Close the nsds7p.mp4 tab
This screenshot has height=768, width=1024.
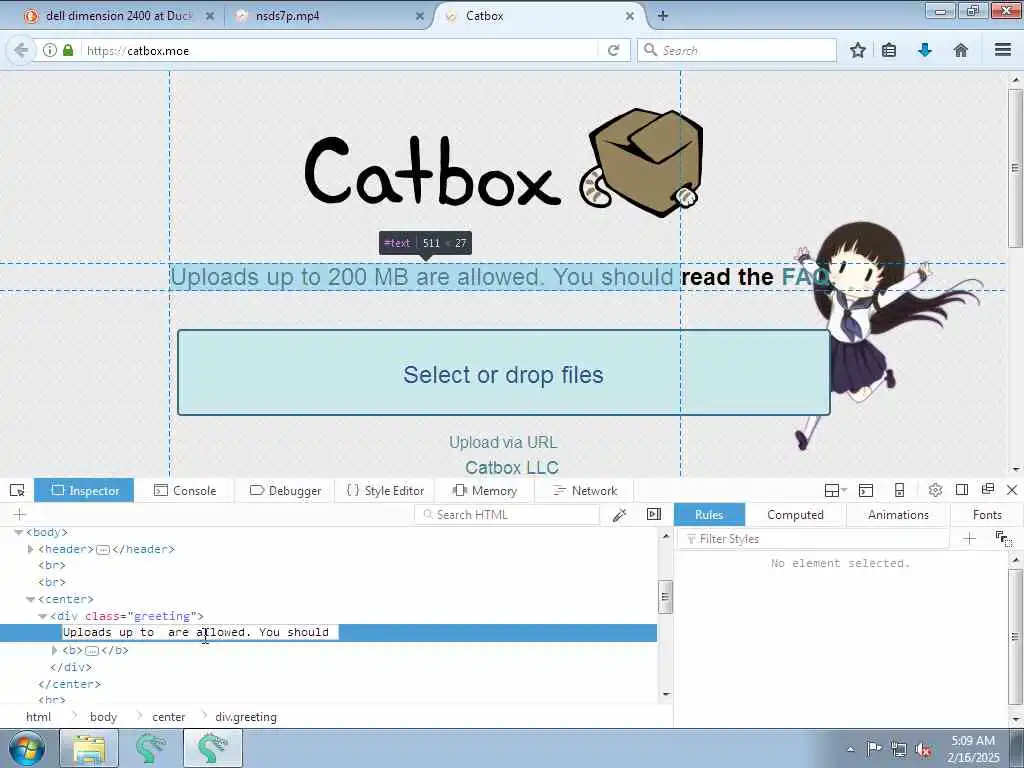(420, 16)
